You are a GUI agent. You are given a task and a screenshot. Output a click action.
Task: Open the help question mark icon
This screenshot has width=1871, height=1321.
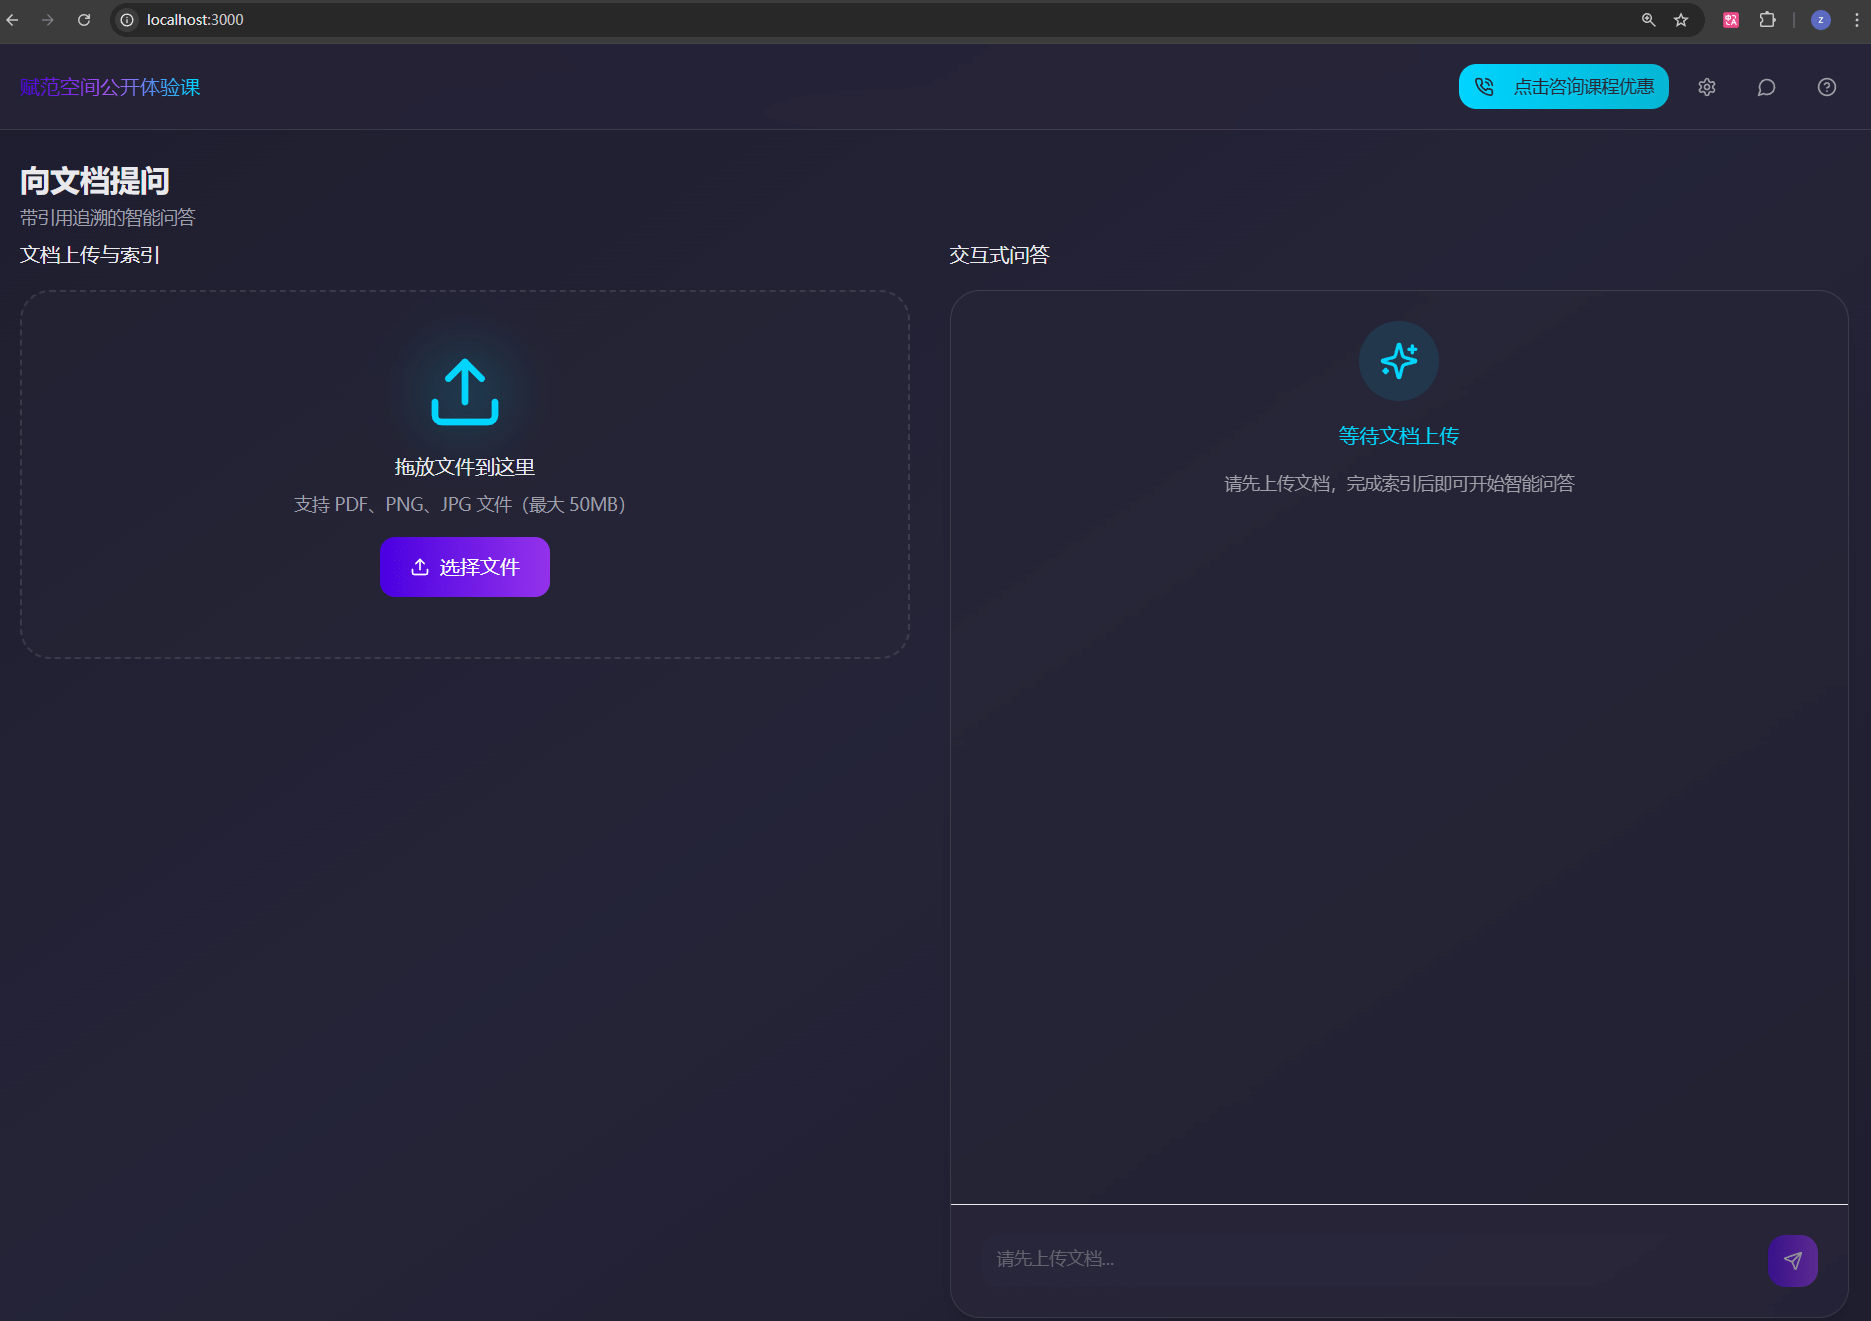point(1827,87)
